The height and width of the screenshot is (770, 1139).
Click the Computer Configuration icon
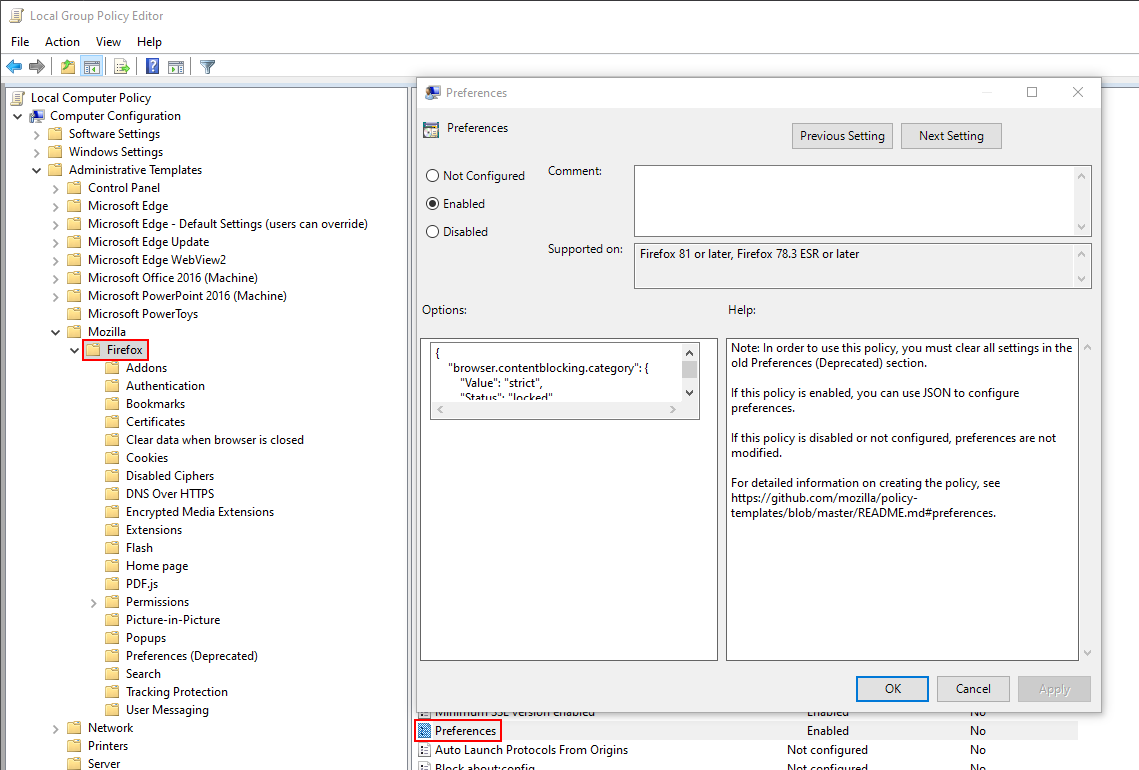(37, 116)
